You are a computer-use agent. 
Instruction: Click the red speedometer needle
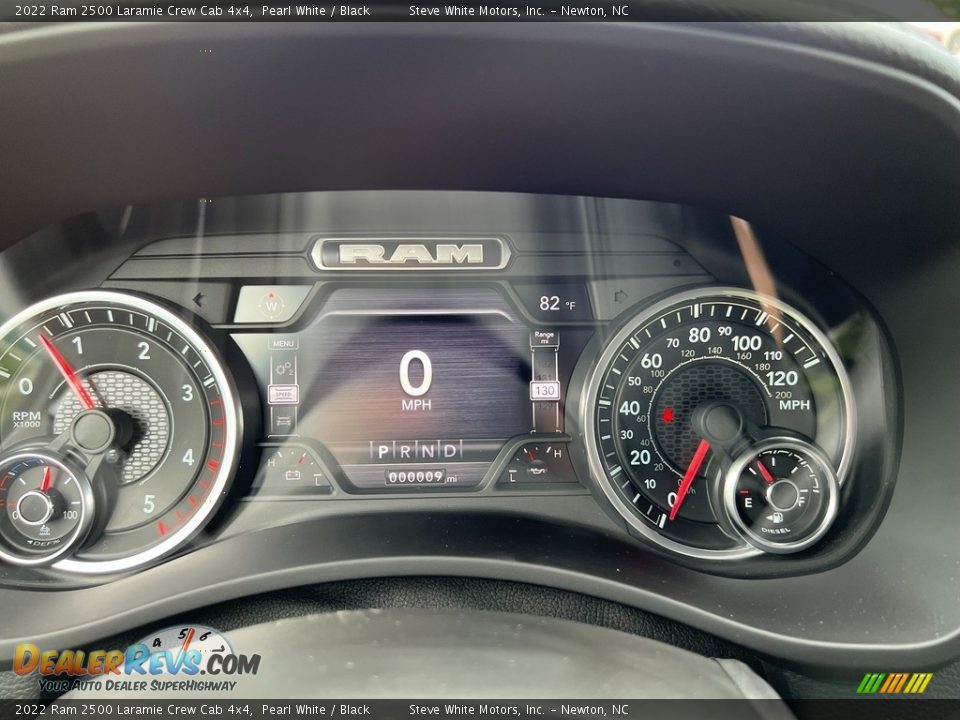(x=689, y=479)
